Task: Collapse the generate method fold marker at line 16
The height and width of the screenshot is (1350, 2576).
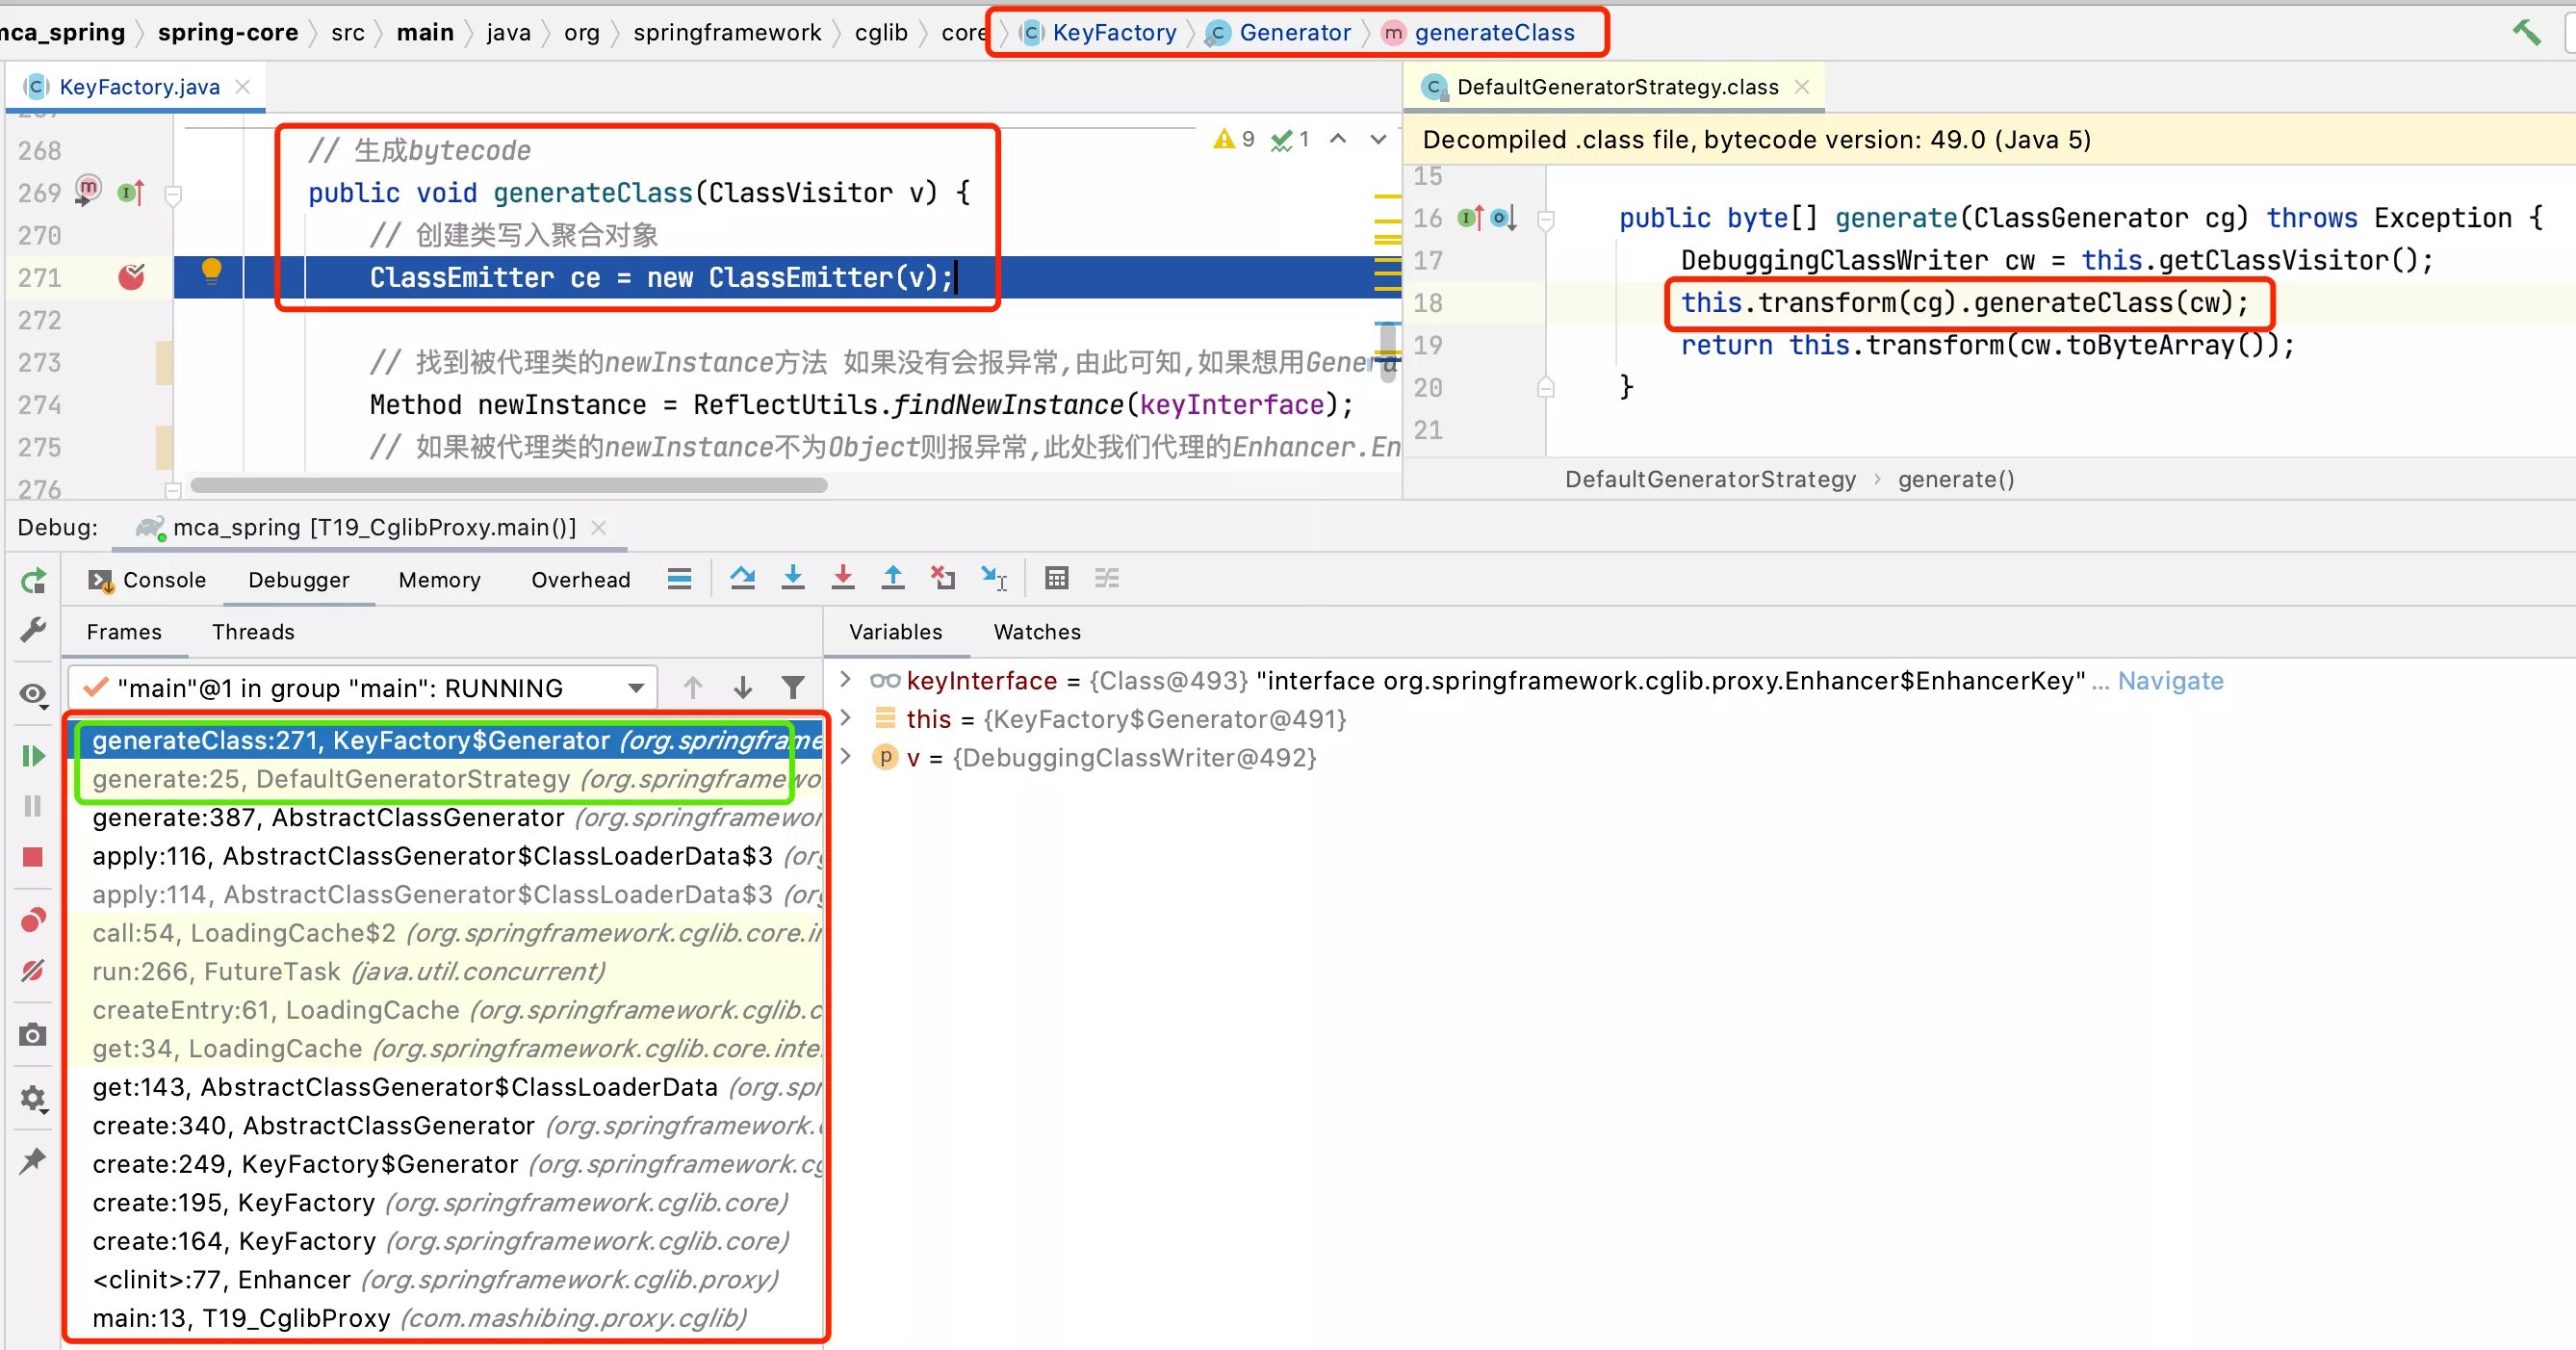Action: (1546, 220)
